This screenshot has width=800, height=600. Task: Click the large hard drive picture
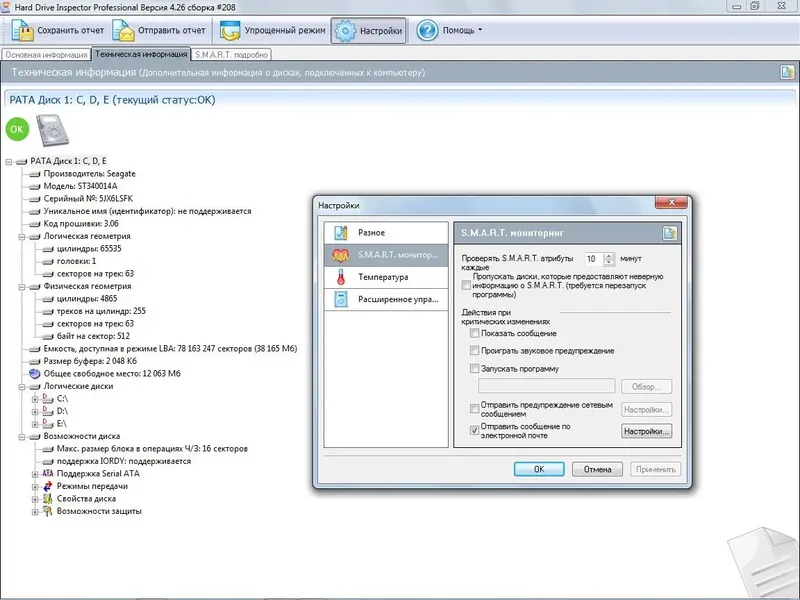click(x=52, y=131)
